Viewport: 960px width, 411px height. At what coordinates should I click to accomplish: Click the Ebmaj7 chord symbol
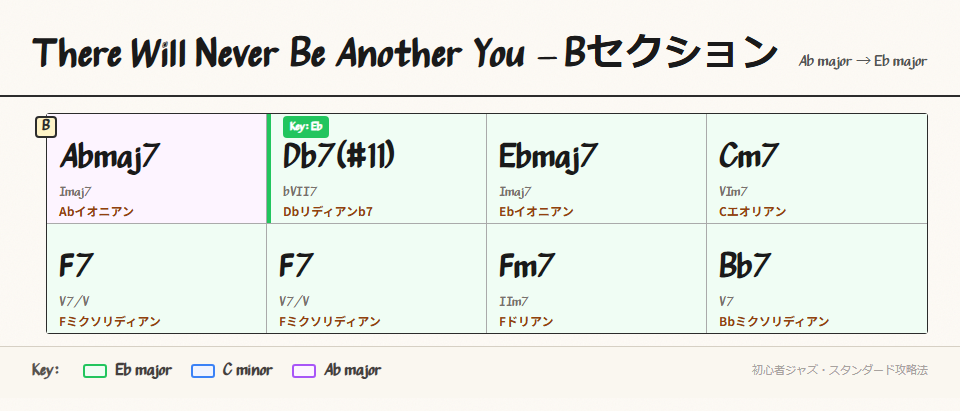(x=548, y=157)
